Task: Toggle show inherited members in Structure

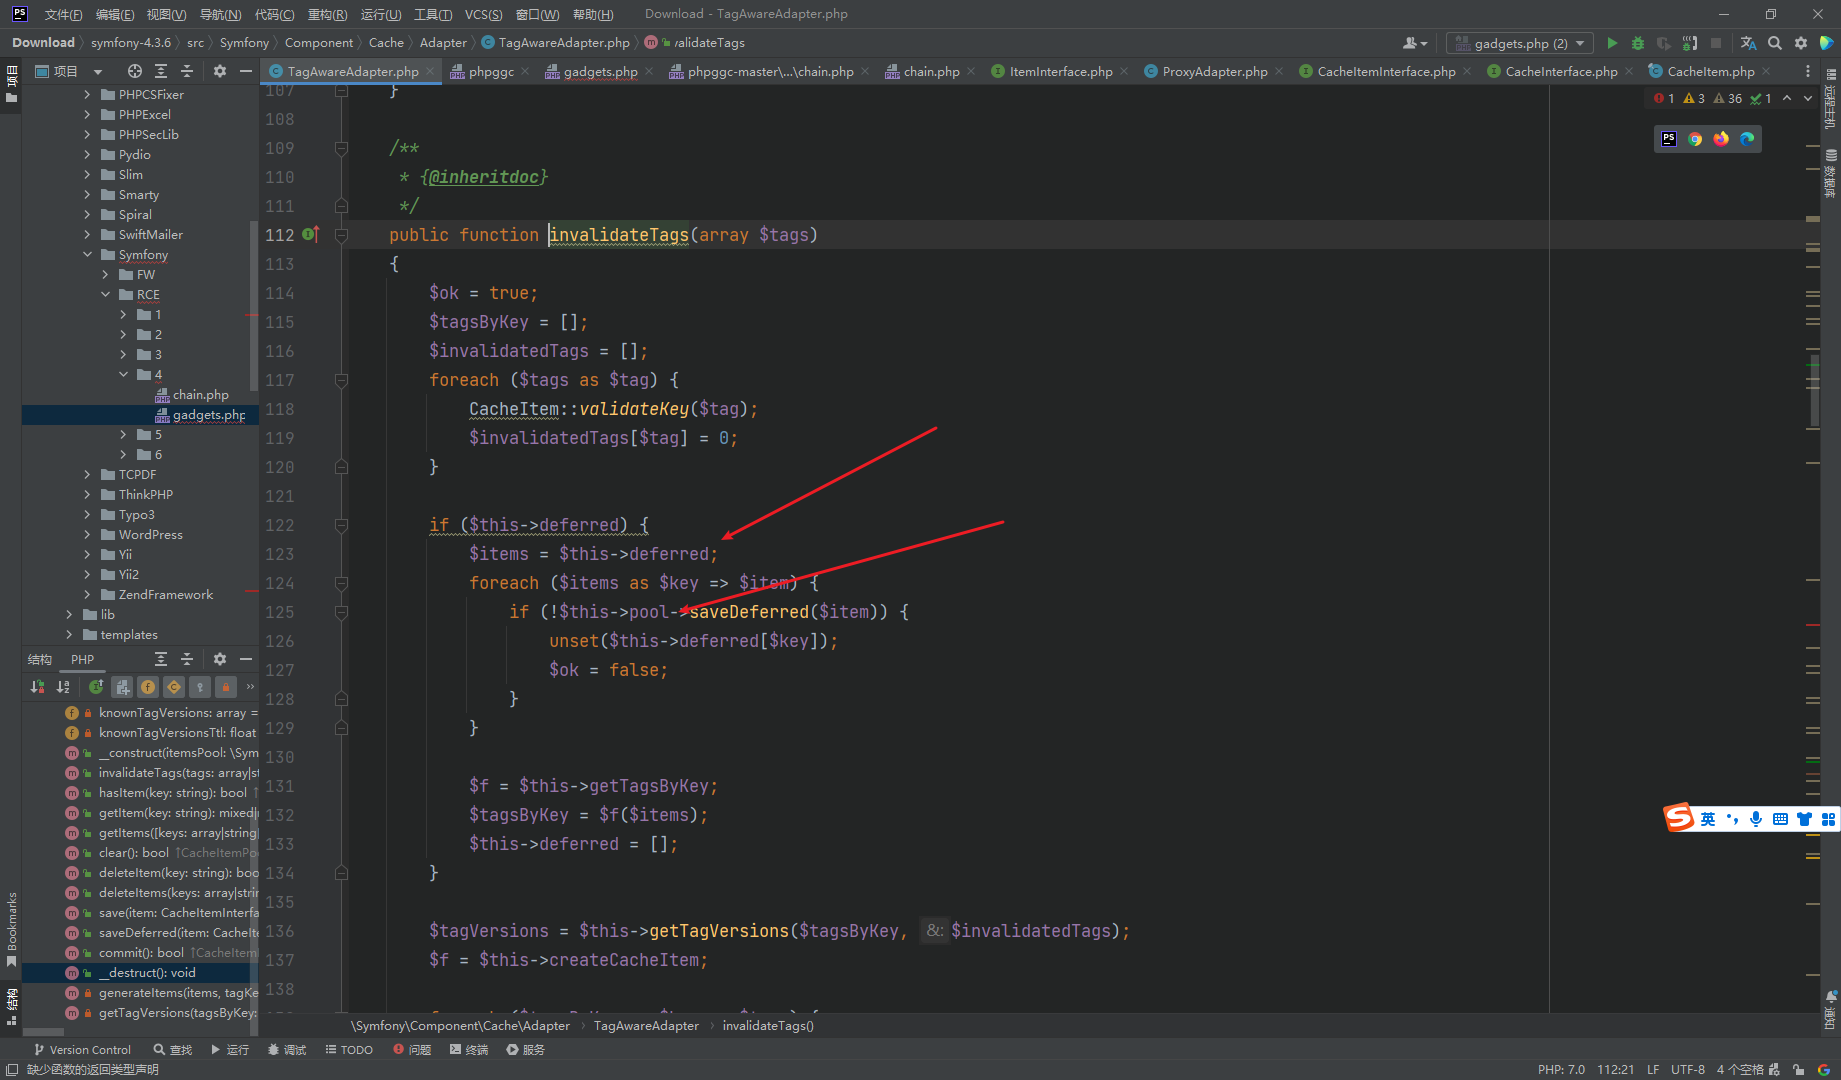Action: [x=96, y=687]
